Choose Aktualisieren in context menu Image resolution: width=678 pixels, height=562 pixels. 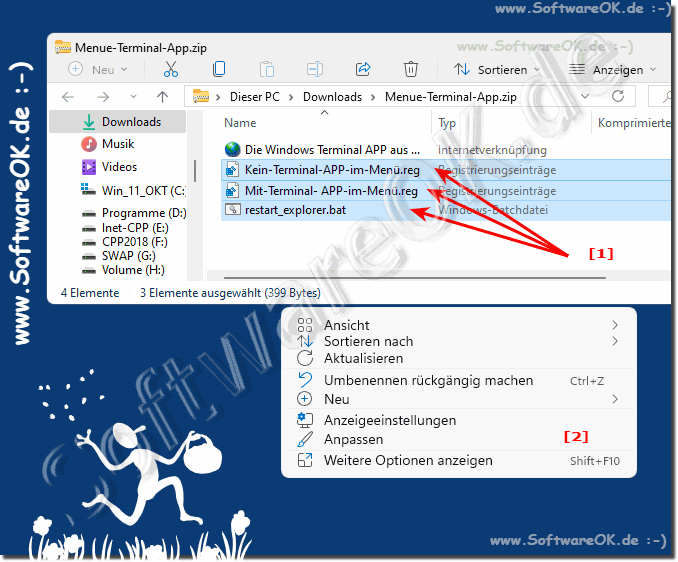tap(458, 358)
